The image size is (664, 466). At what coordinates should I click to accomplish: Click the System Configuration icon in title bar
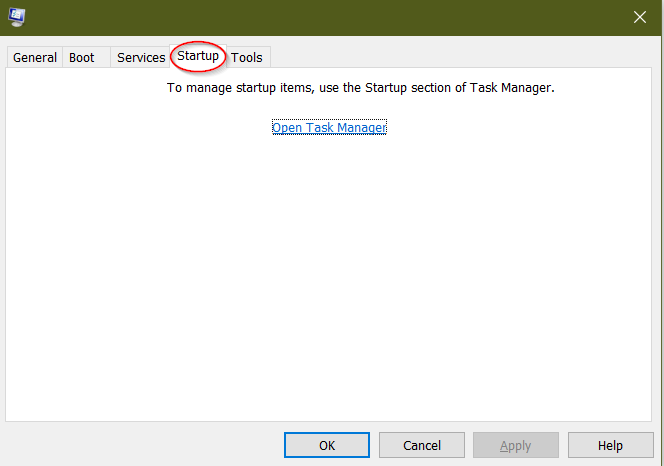[x=17, y=17]
